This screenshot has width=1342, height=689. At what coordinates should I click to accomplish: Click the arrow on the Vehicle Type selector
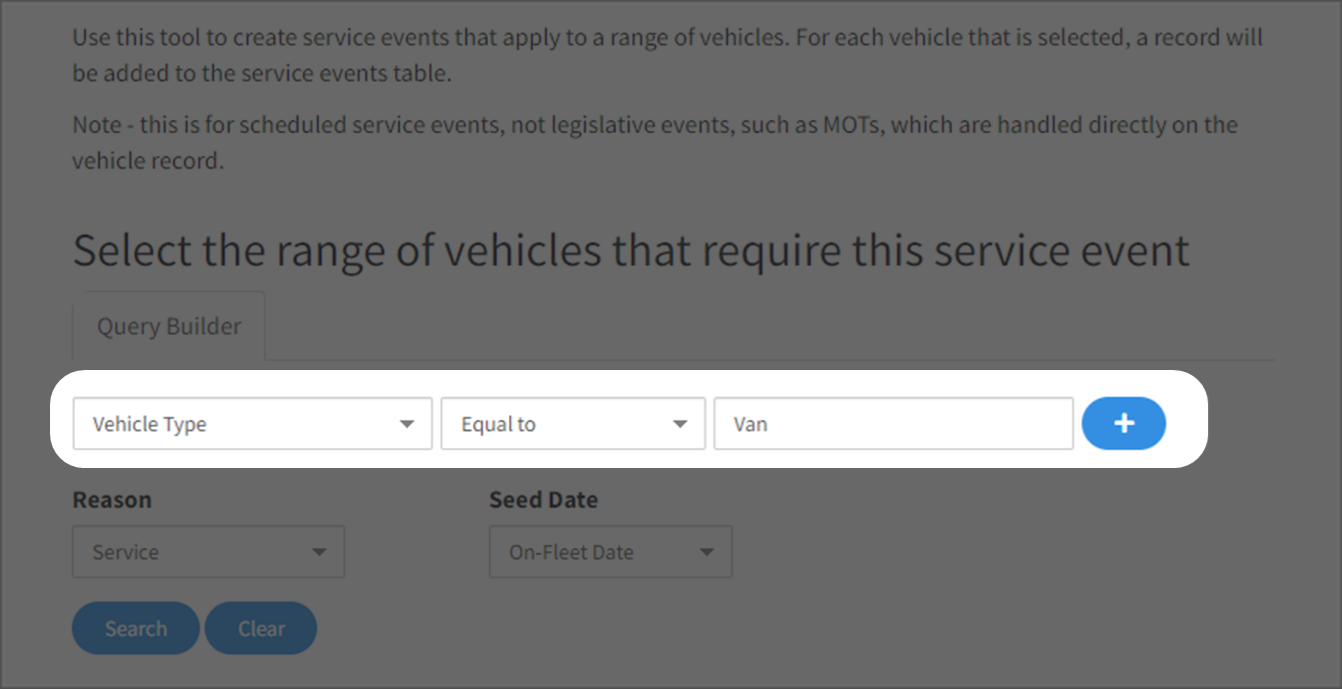[407, 424]
